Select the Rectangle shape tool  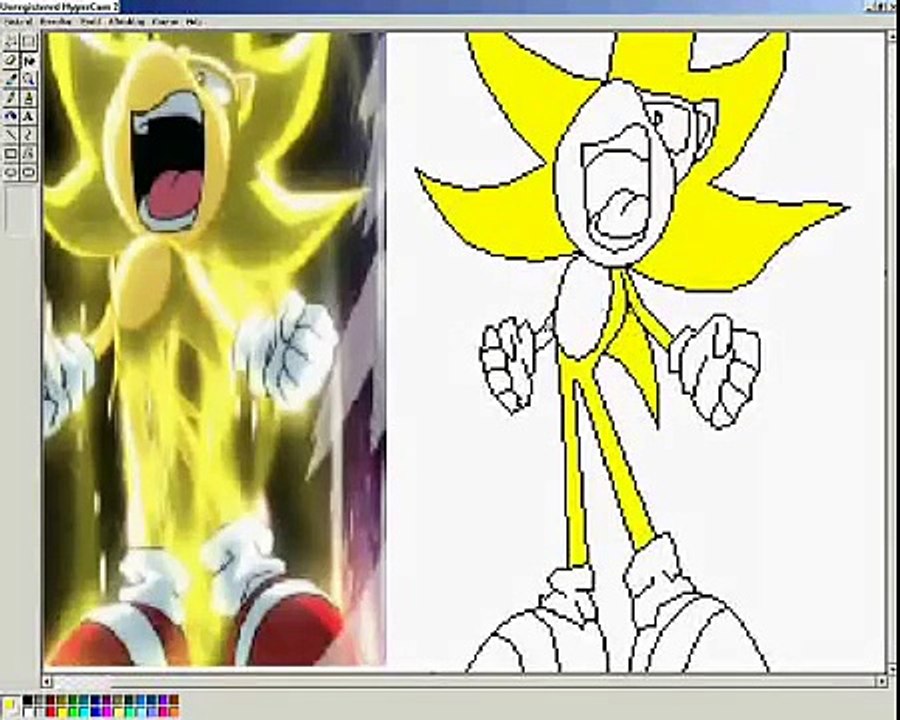point(11,154)
